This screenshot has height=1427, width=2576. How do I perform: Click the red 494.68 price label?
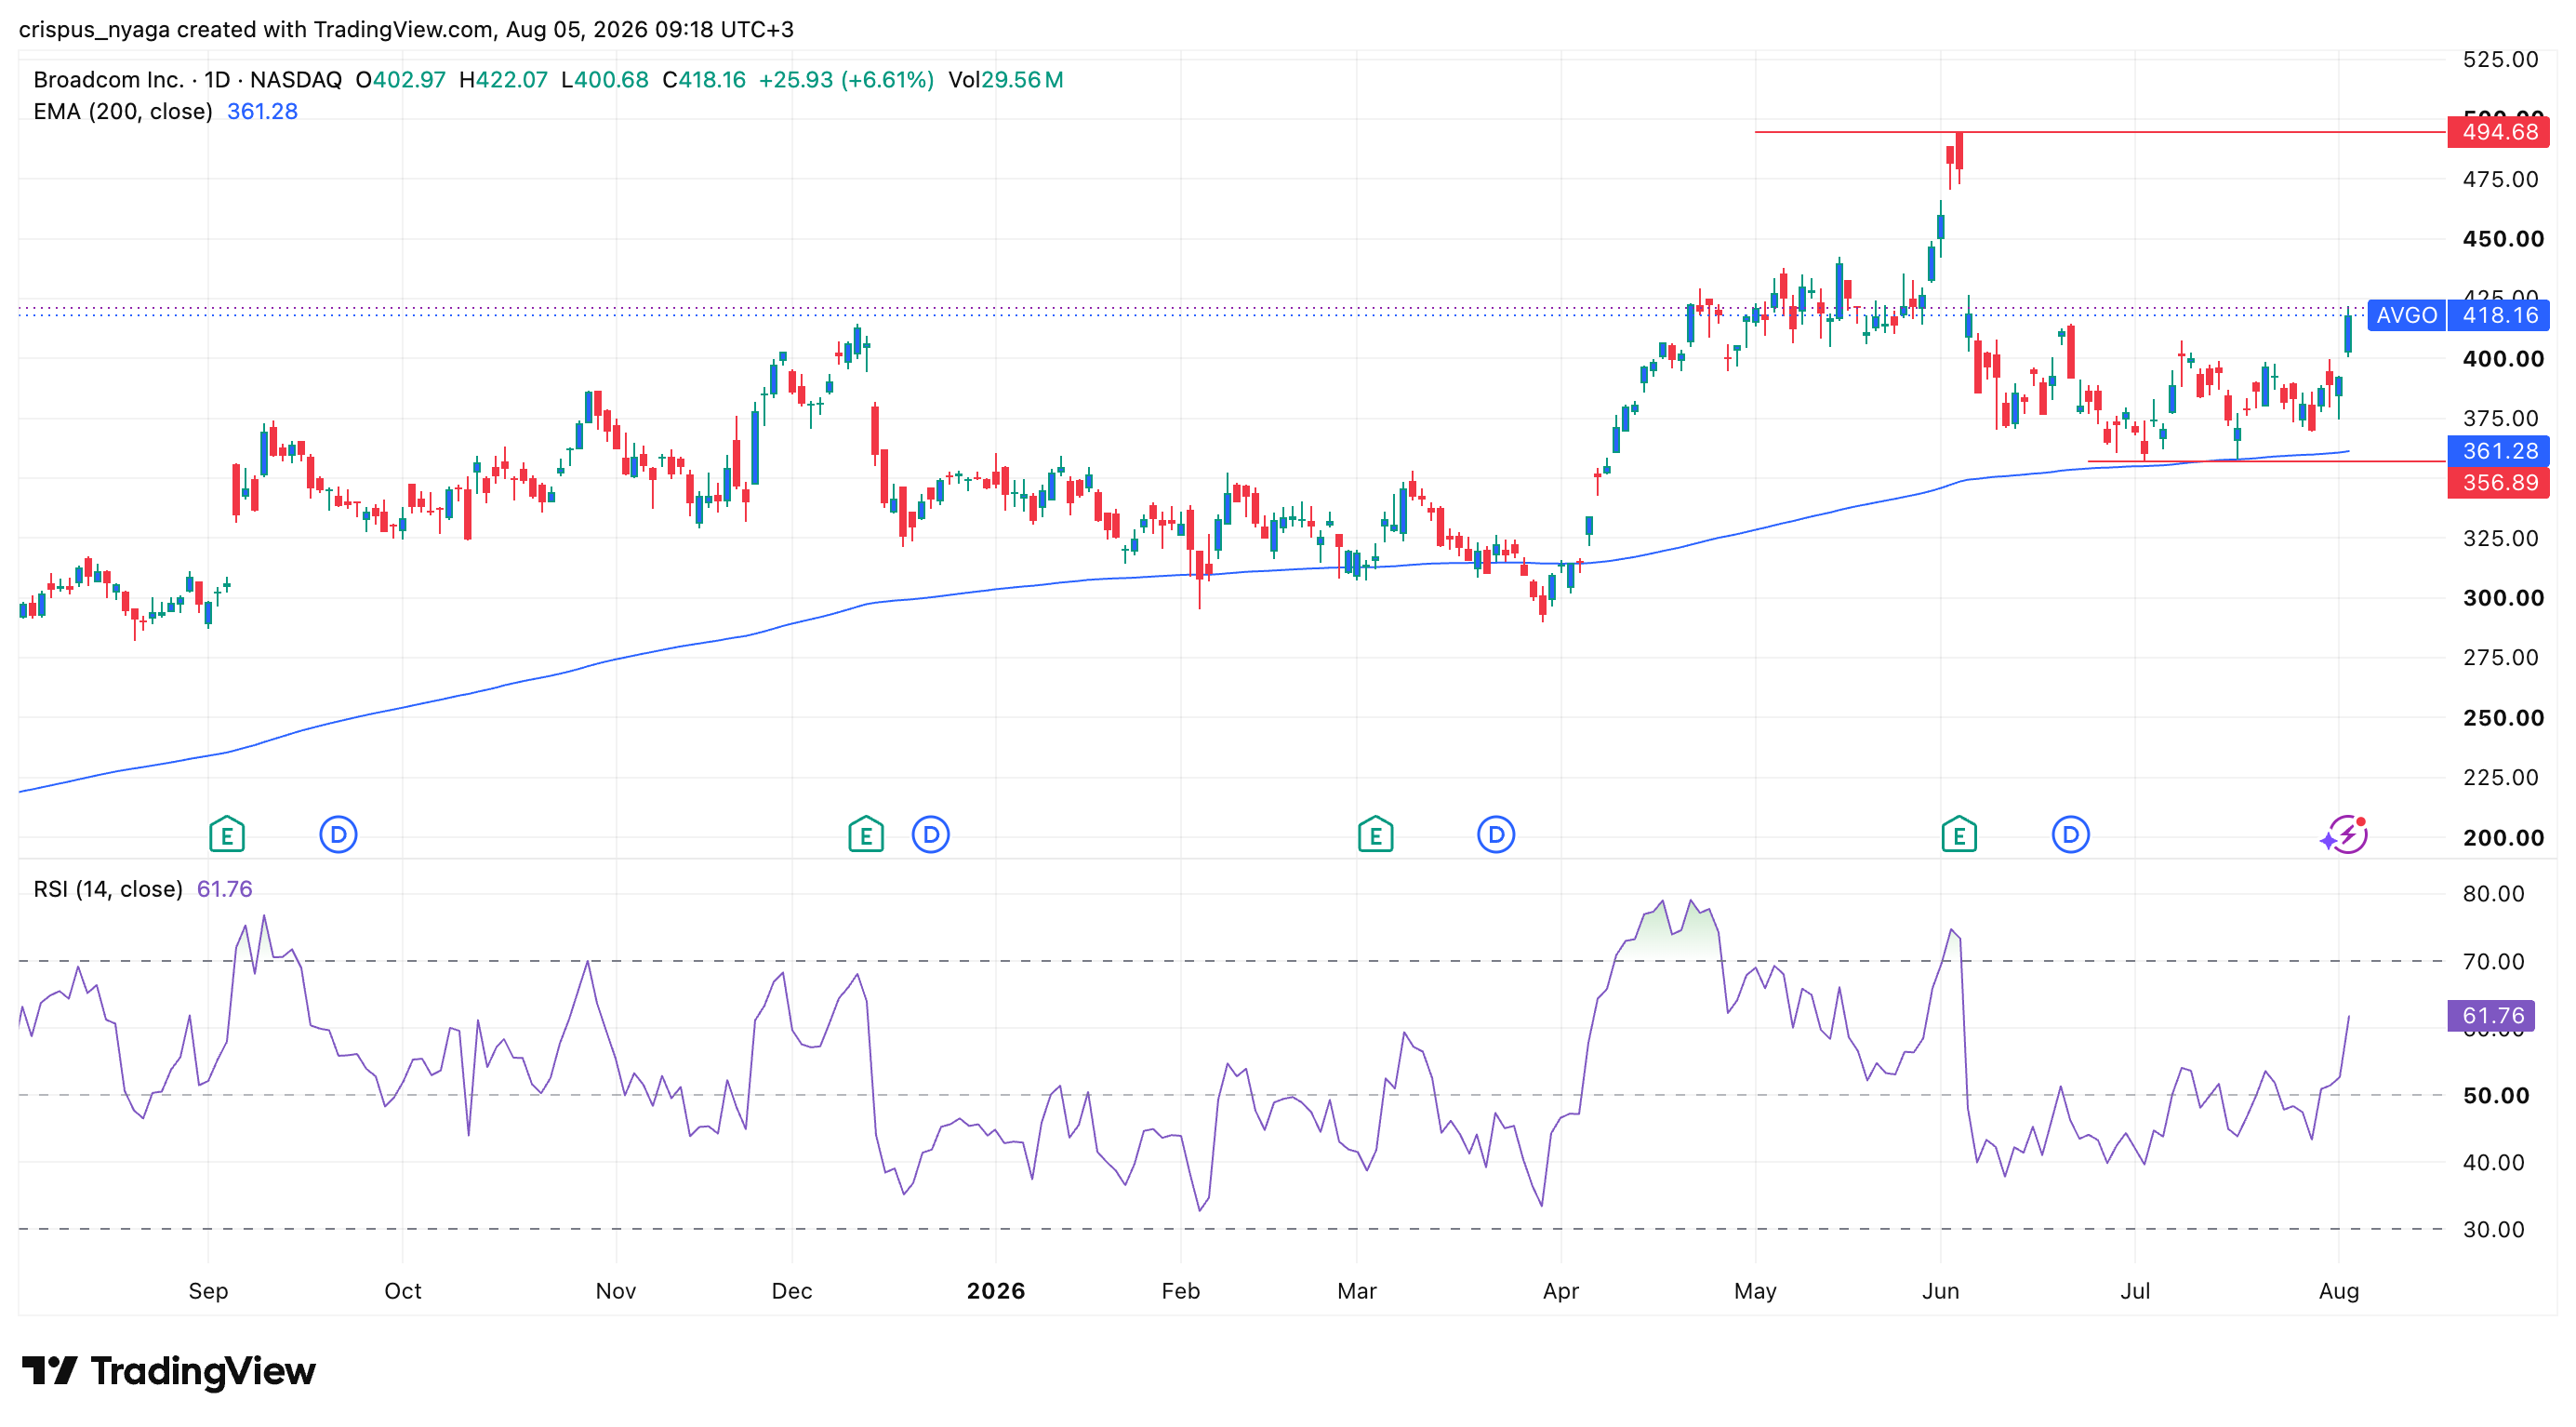pos(2499,132)
